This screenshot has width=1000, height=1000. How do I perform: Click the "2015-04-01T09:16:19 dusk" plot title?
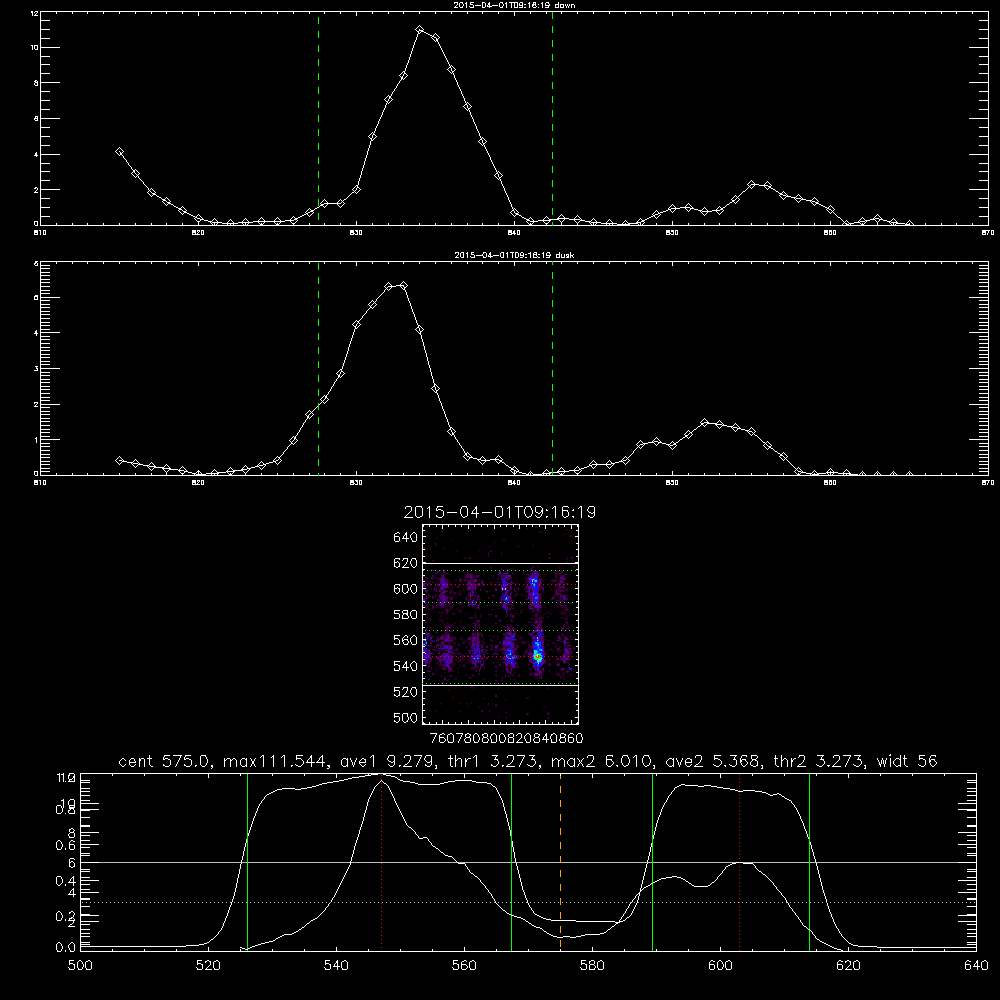coord(514,255)
